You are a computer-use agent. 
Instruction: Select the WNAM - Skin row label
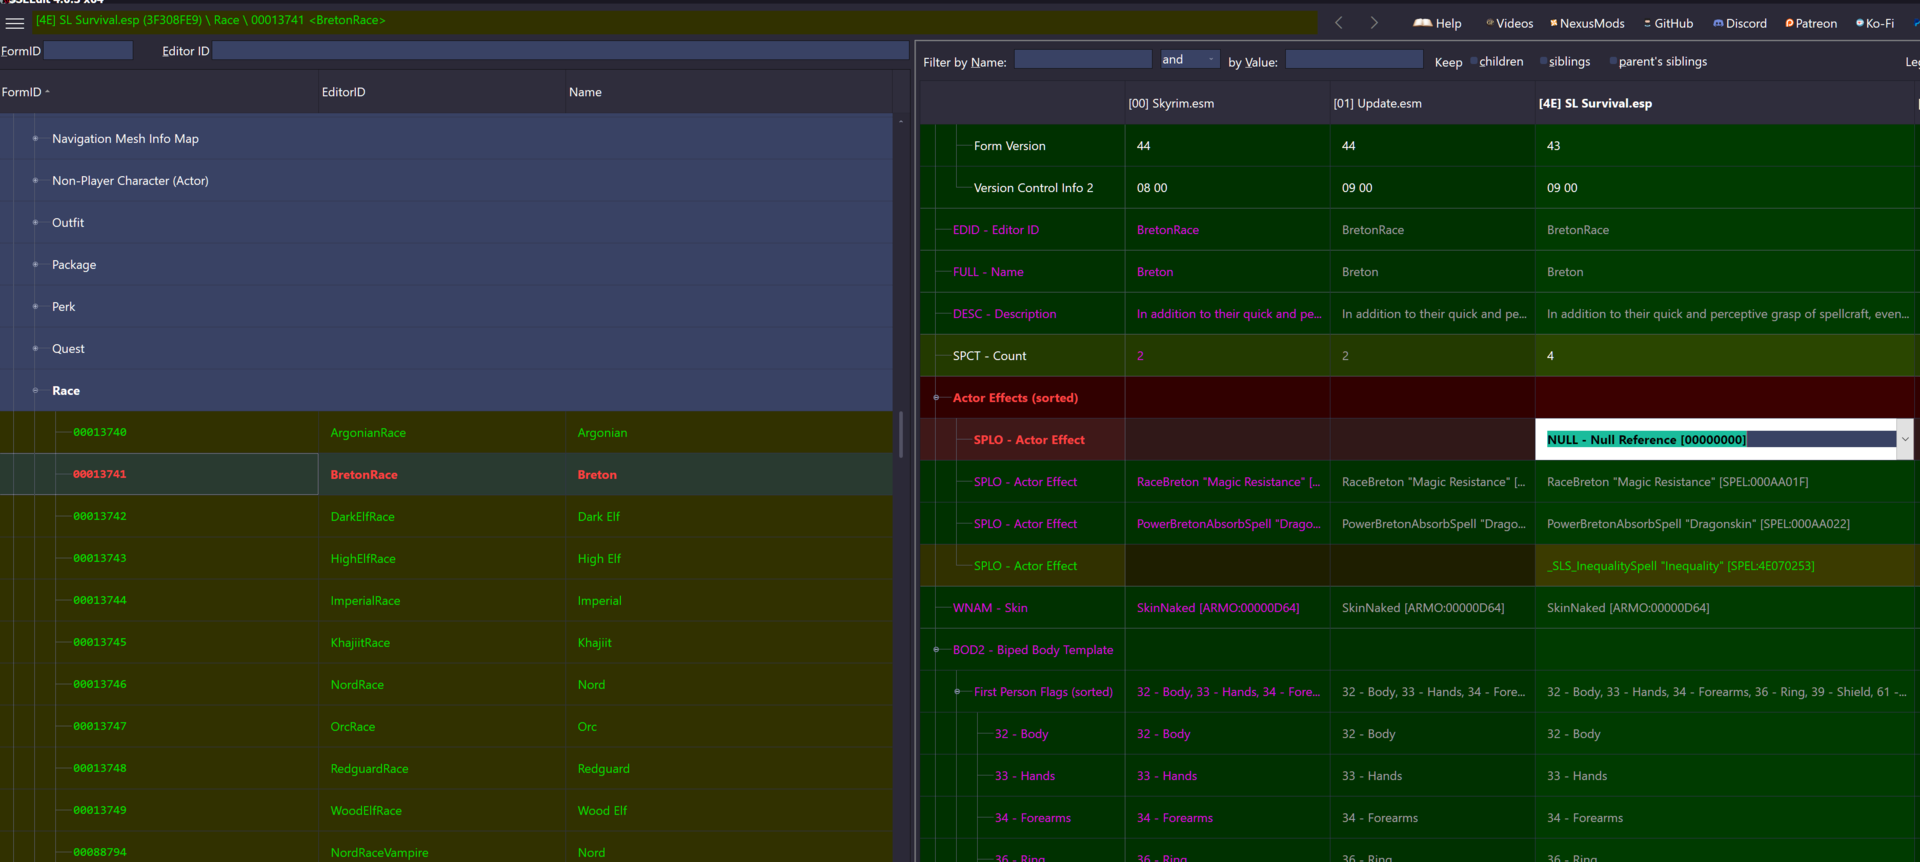990,608
